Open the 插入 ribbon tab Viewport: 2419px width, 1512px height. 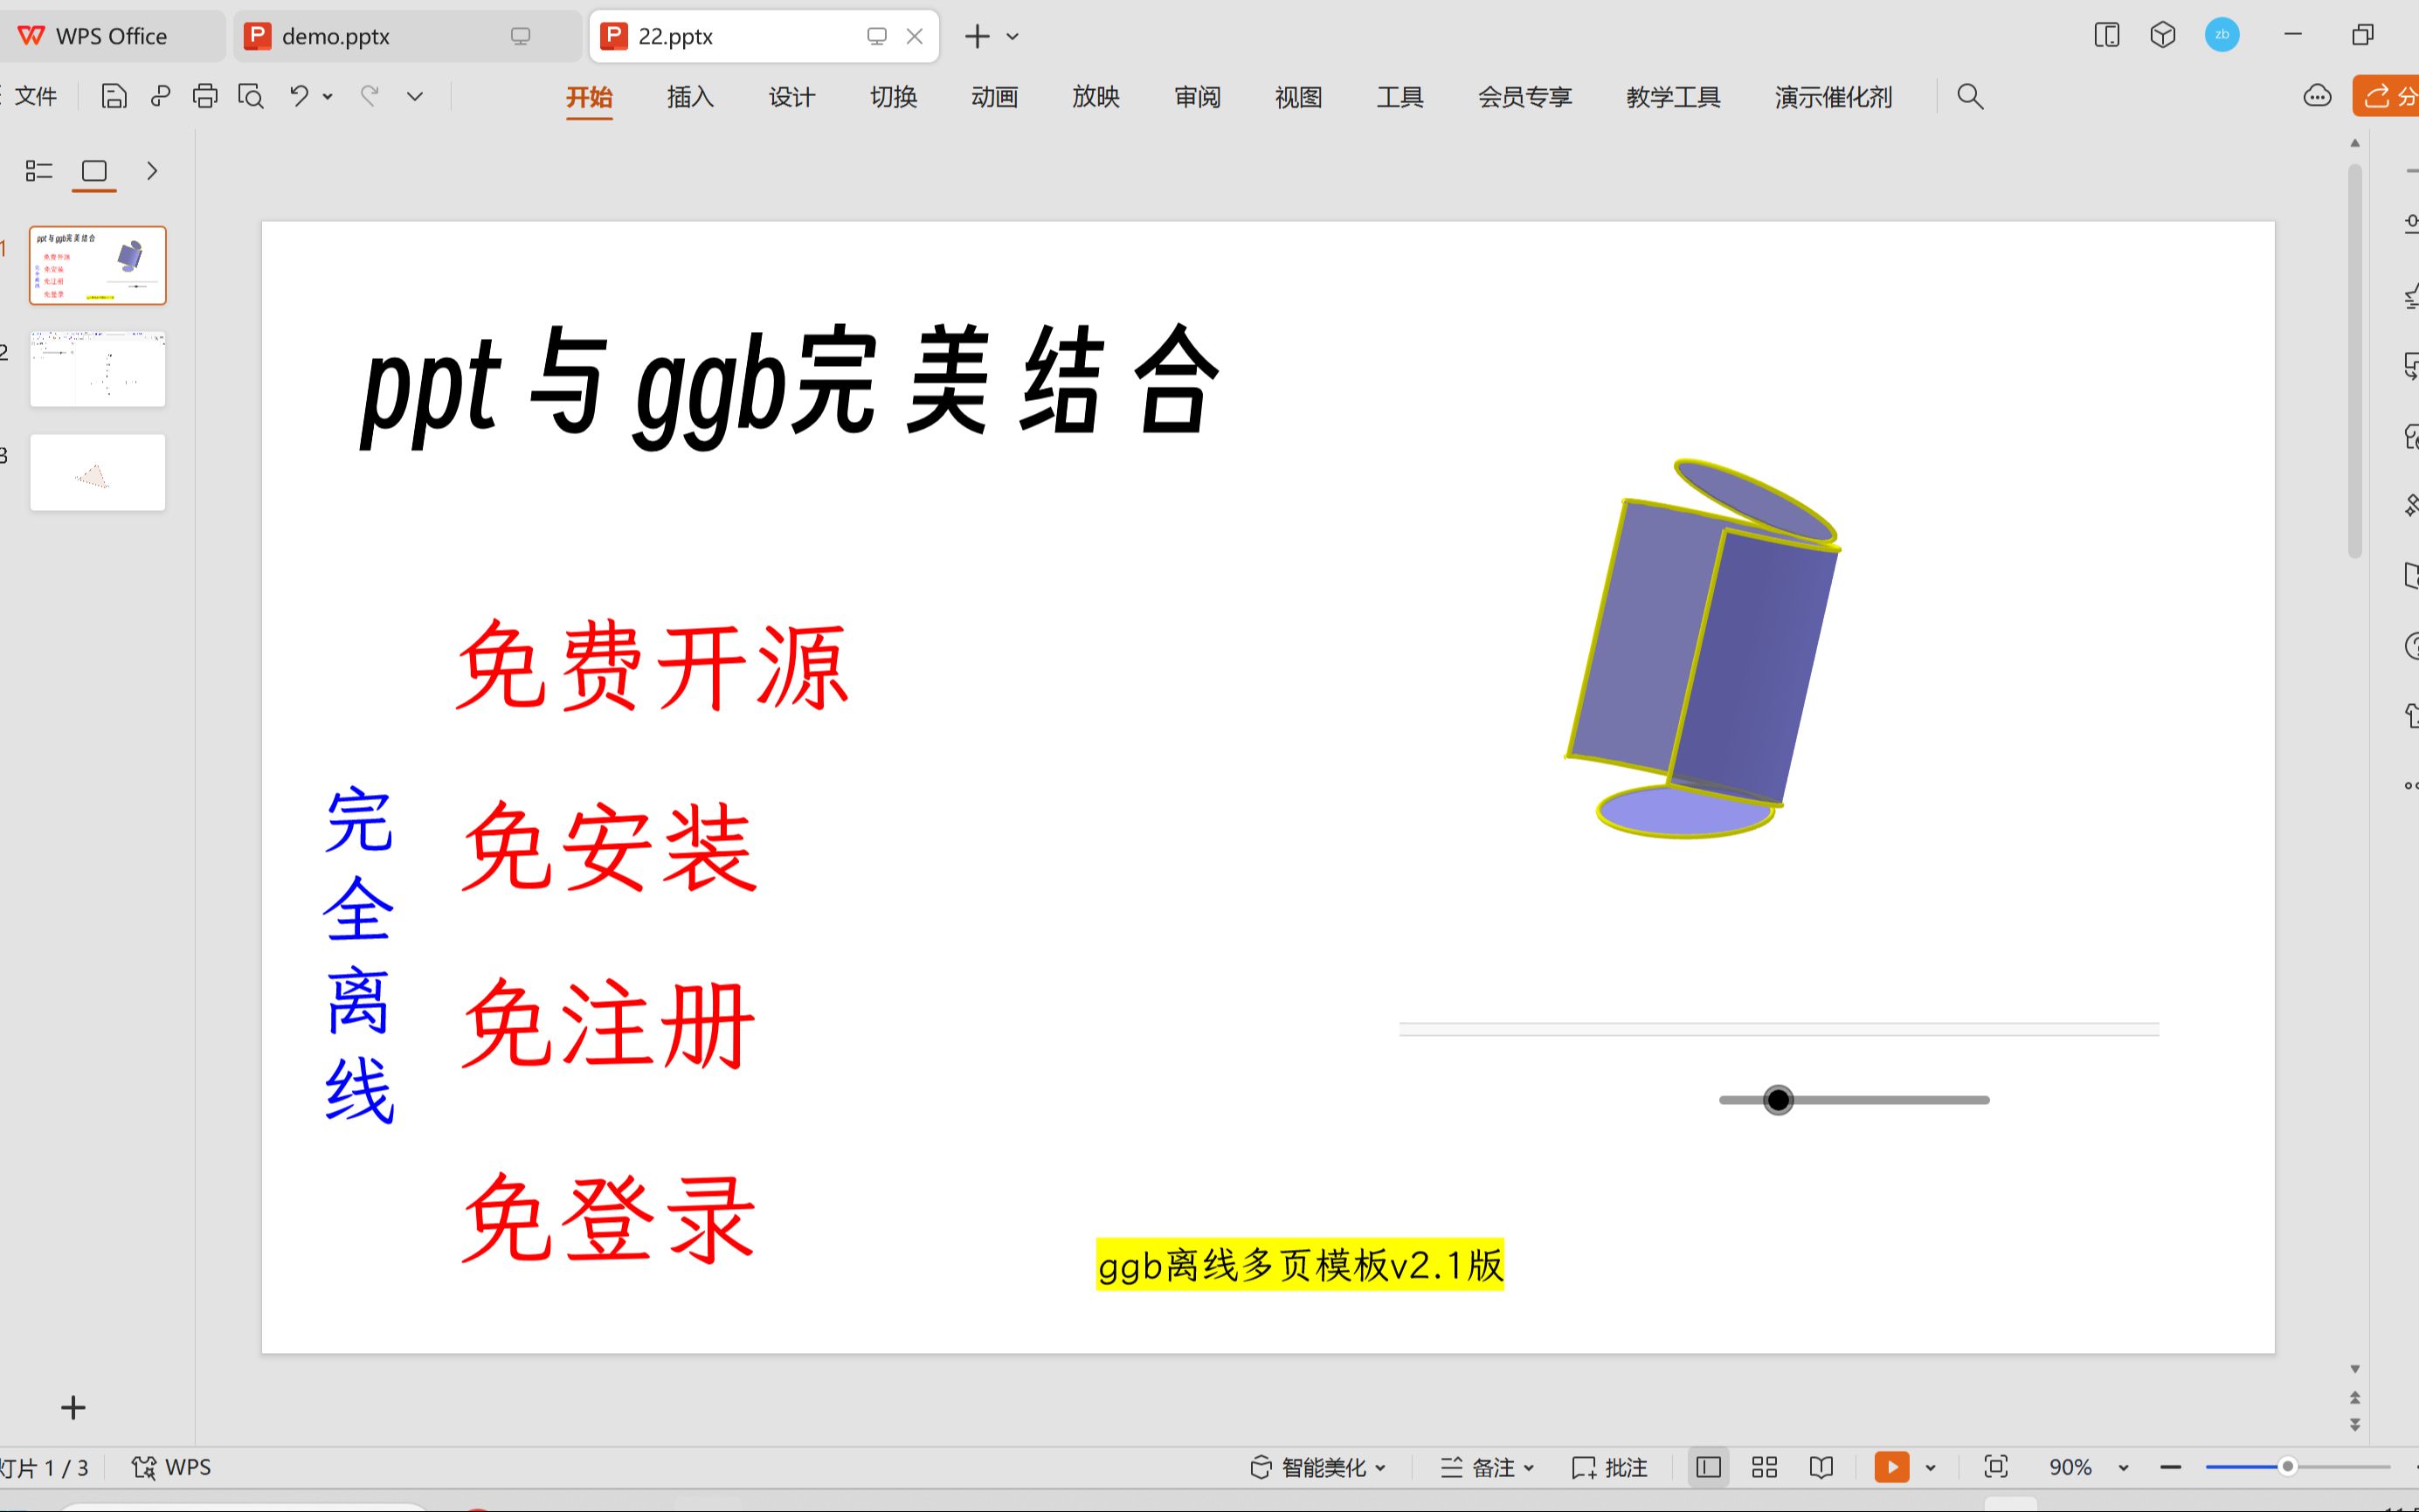690,97
